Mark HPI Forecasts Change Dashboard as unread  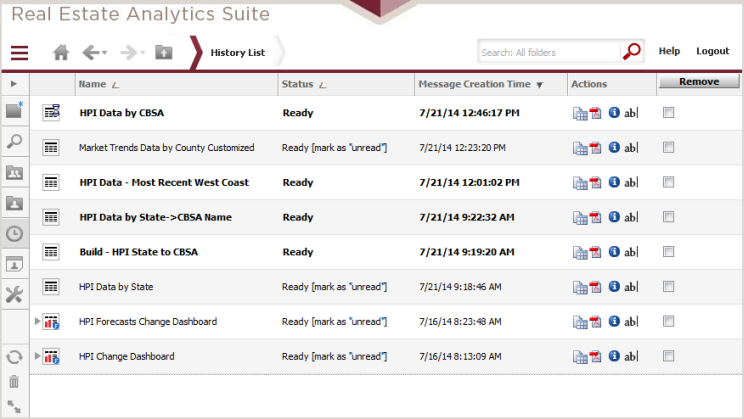tap(349, 322)
